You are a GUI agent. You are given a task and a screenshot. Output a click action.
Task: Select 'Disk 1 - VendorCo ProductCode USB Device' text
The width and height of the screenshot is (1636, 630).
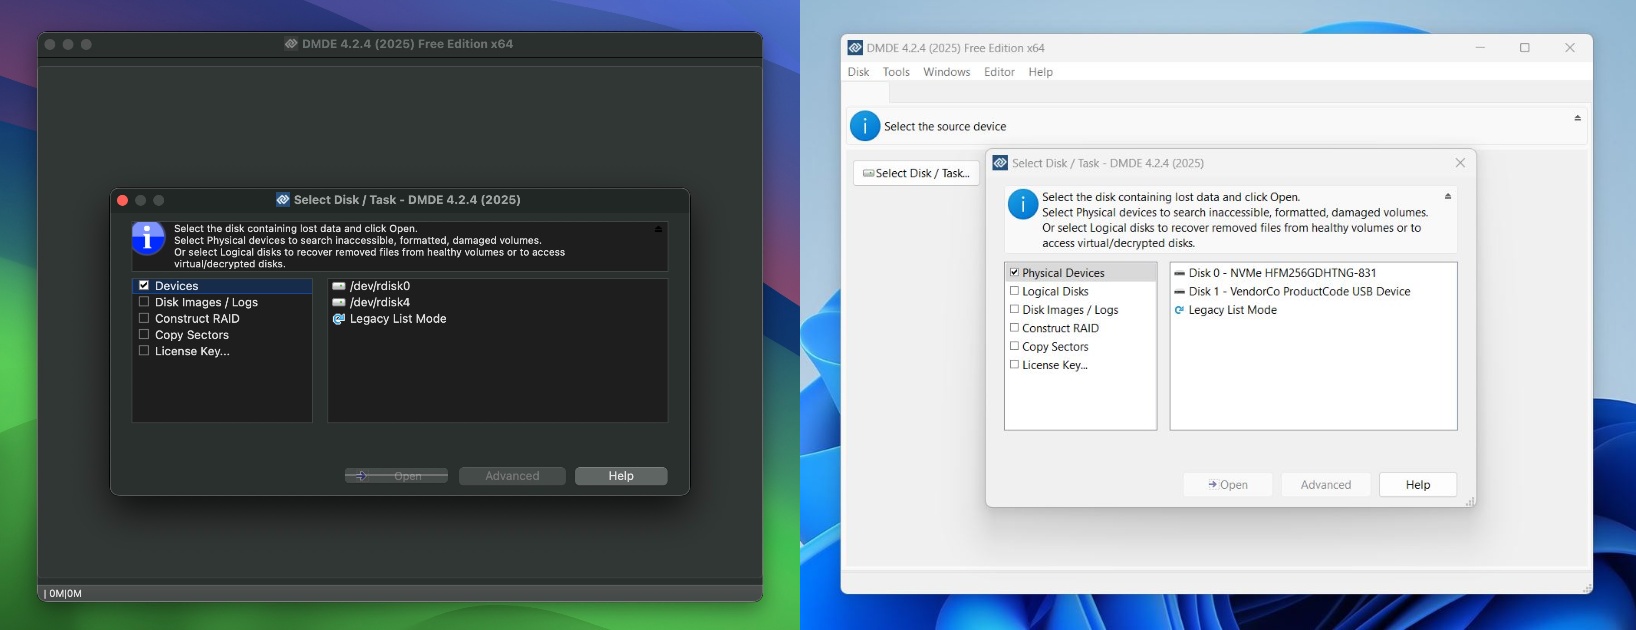(x=1300, y=292)
